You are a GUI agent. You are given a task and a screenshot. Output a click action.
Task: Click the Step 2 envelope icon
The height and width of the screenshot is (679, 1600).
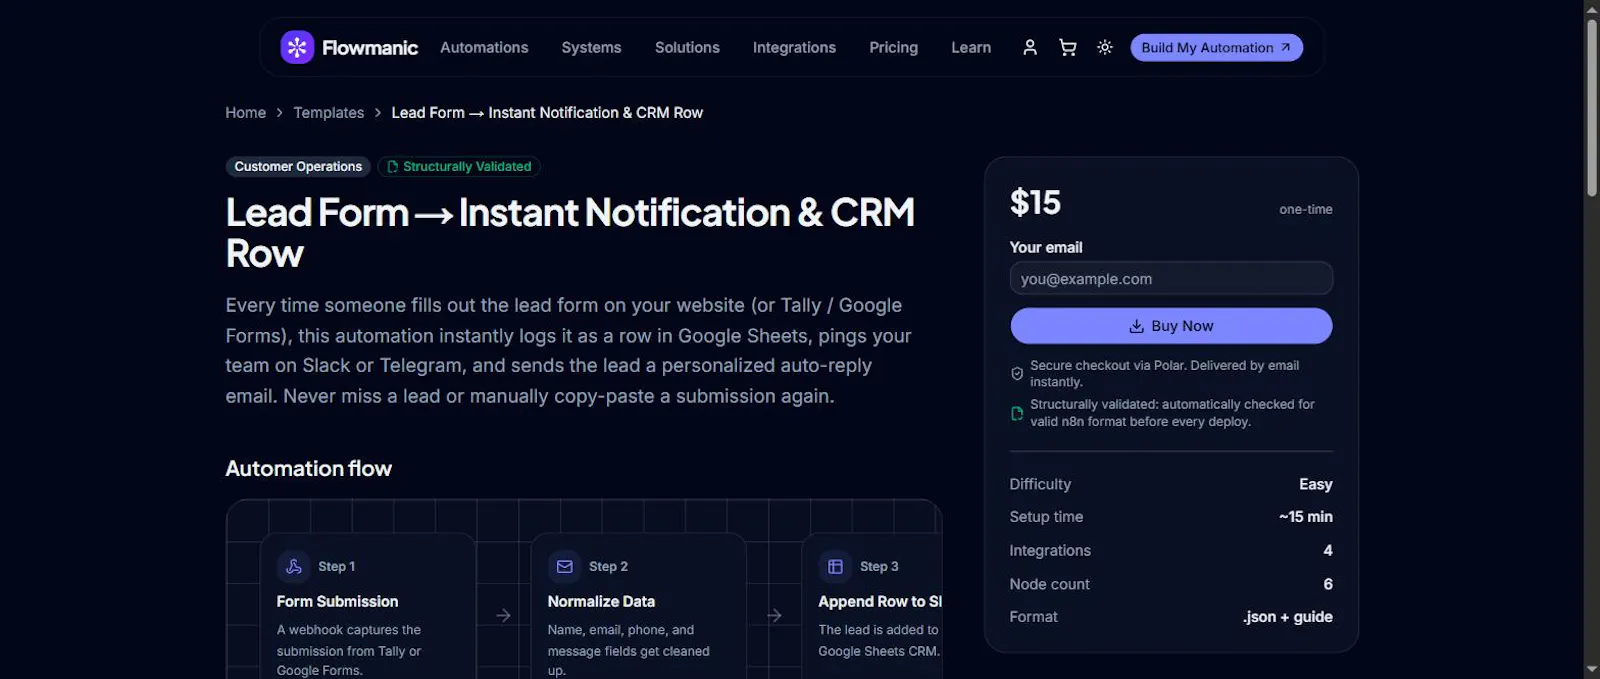click(x=565, y=566)
